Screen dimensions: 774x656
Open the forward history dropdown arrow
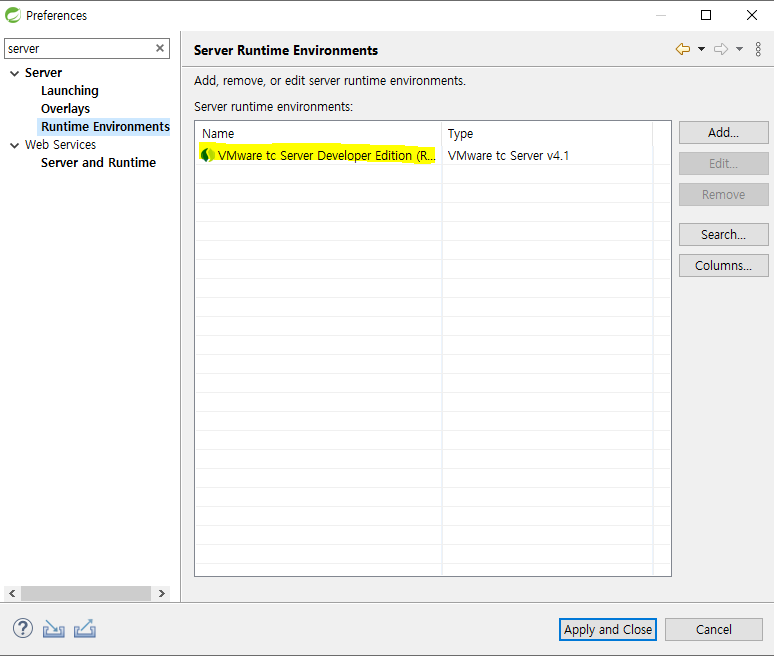click(739, 49)
